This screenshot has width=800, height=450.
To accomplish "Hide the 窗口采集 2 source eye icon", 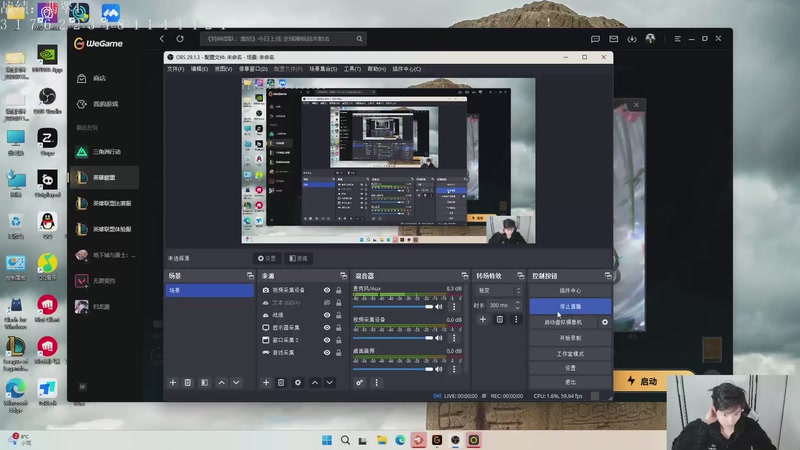I will tap(327, 340).
